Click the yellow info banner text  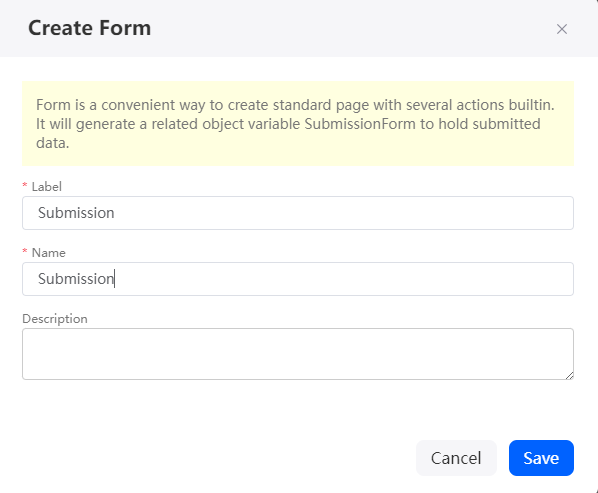(x=296, y=124)
